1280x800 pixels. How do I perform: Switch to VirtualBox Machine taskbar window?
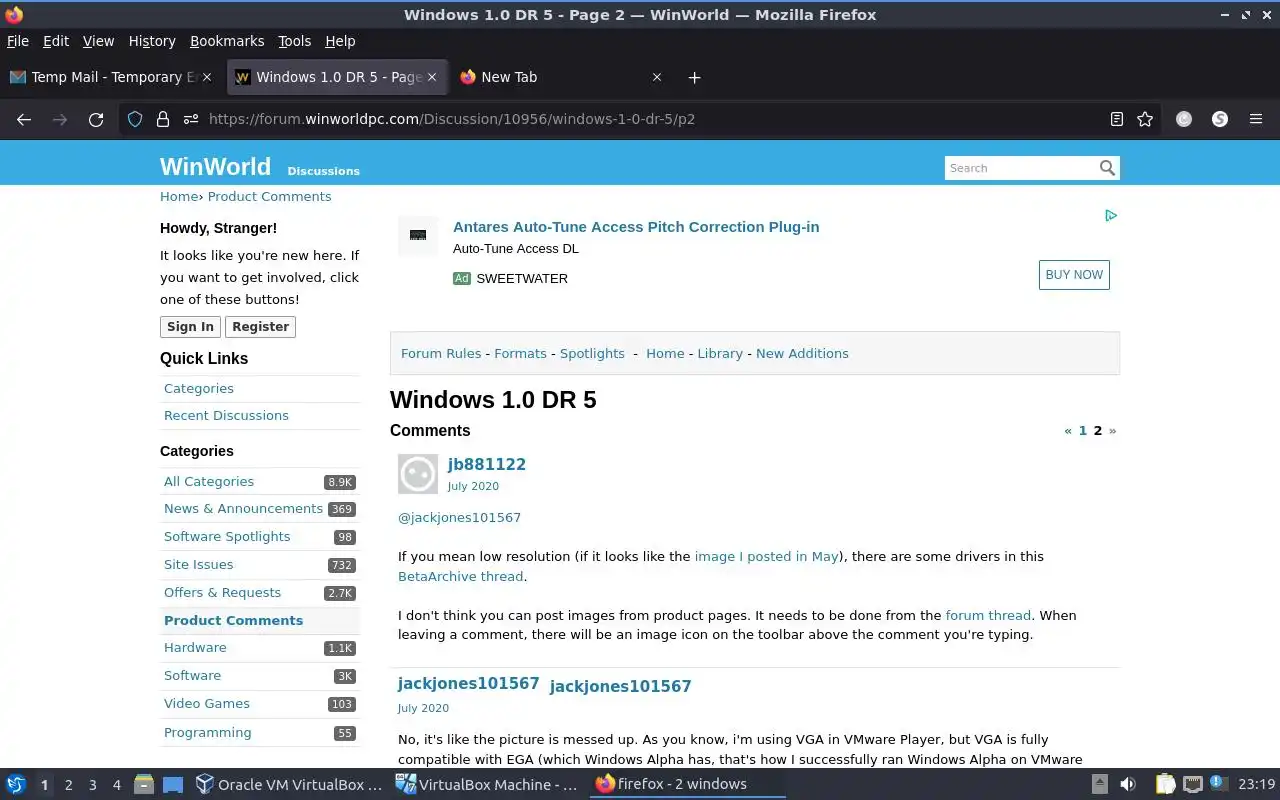click(487, 784)
